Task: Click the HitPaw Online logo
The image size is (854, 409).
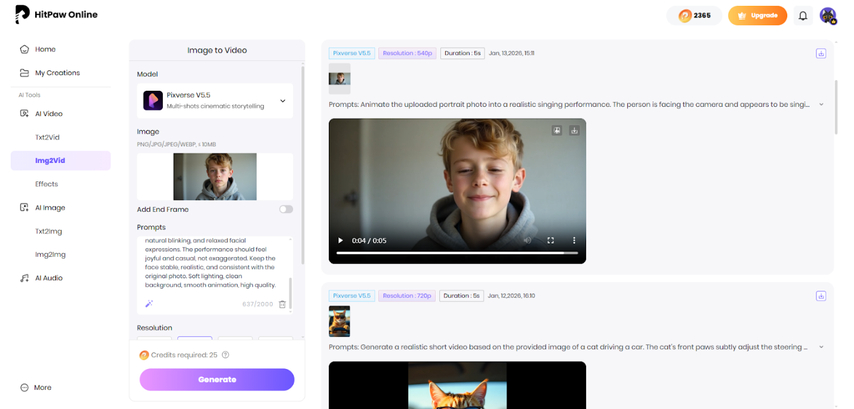Action: tap(56, 15)
